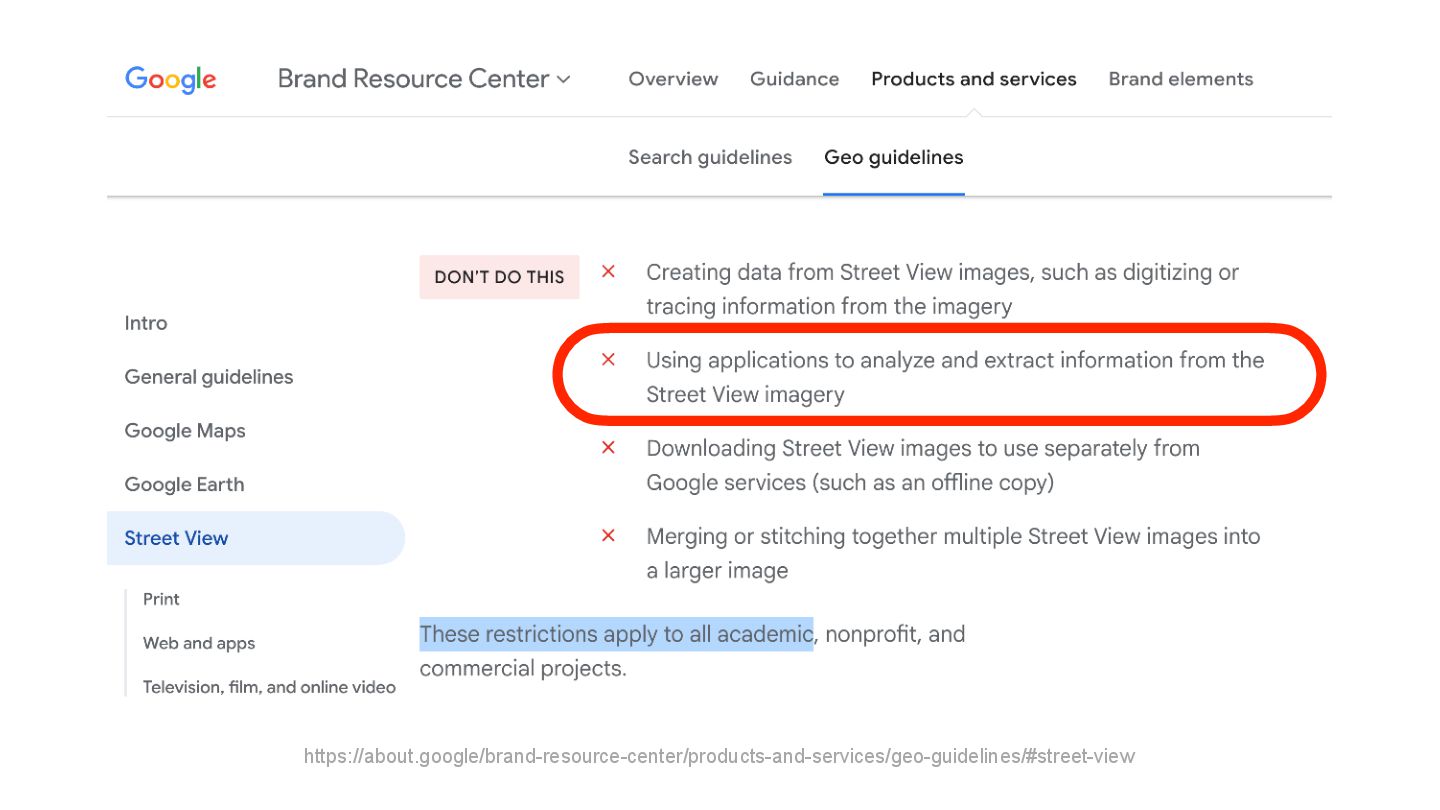The height and width of the screenshot is (810, 1440).
Task: Select Street View in the sidebar
Action: coord(177,538)
